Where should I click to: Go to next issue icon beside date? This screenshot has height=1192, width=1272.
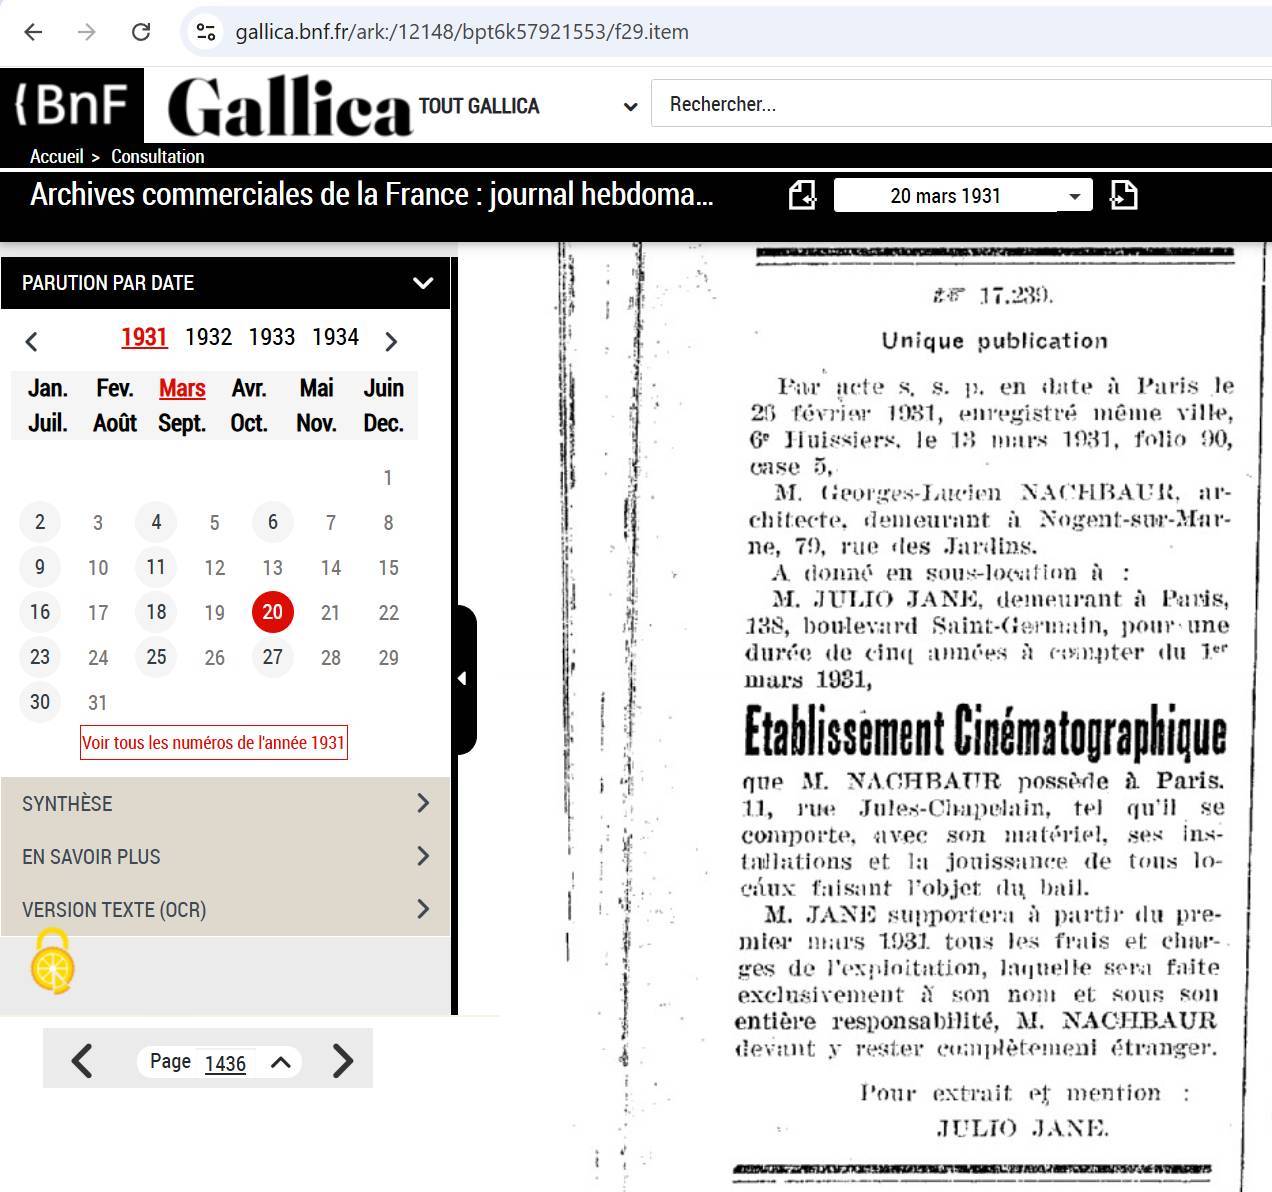[x=1123, y=195]
